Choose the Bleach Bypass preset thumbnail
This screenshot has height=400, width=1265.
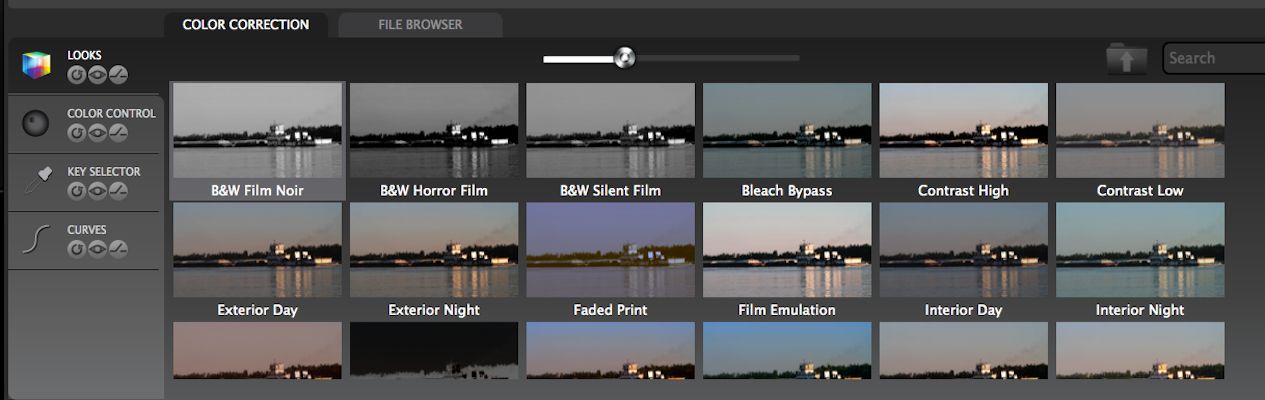pyautogui.click(x=787, y=130)
